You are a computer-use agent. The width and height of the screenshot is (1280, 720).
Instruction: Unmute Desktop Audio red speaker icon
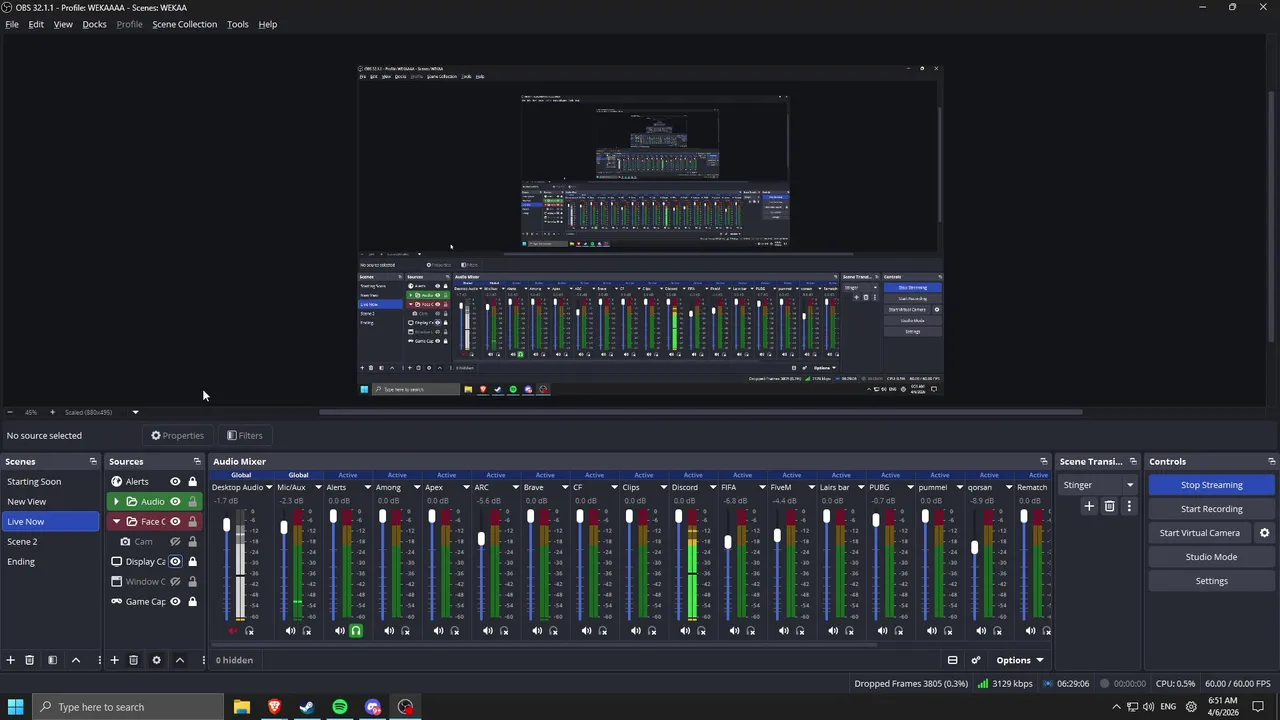(233, 631)
